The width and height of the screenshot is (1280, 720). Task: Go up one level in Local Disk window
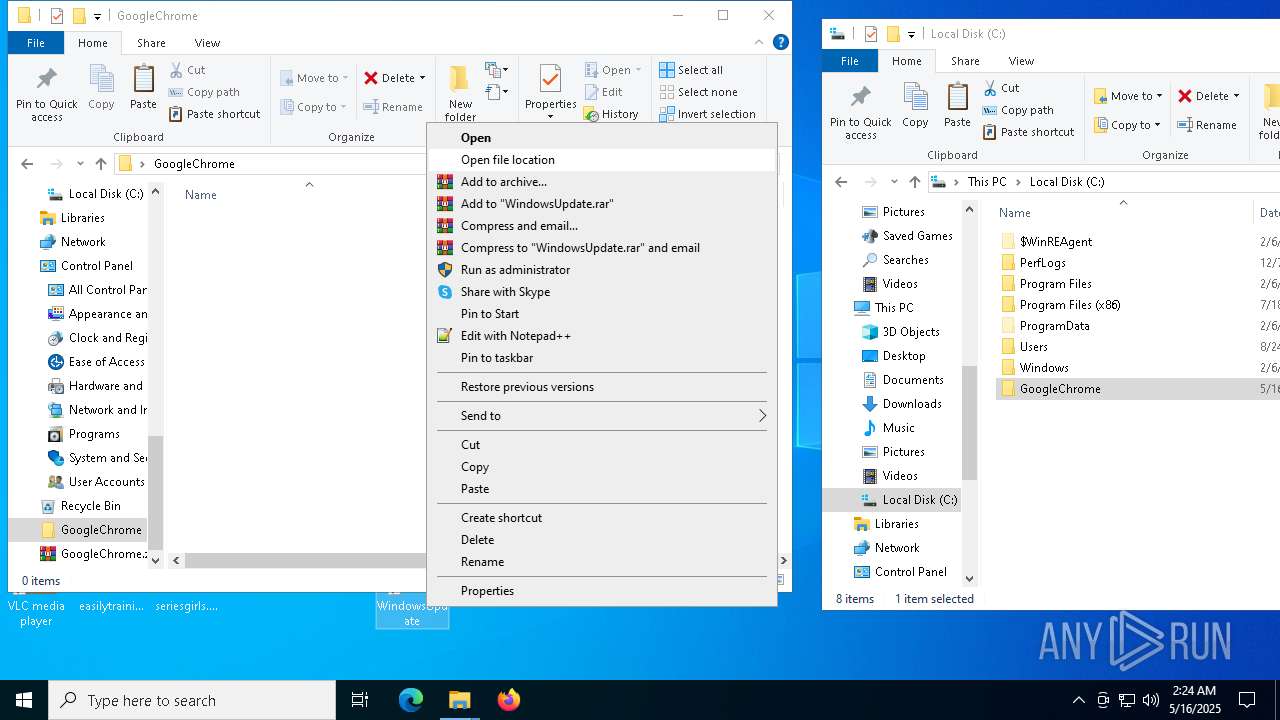point(915,182)
